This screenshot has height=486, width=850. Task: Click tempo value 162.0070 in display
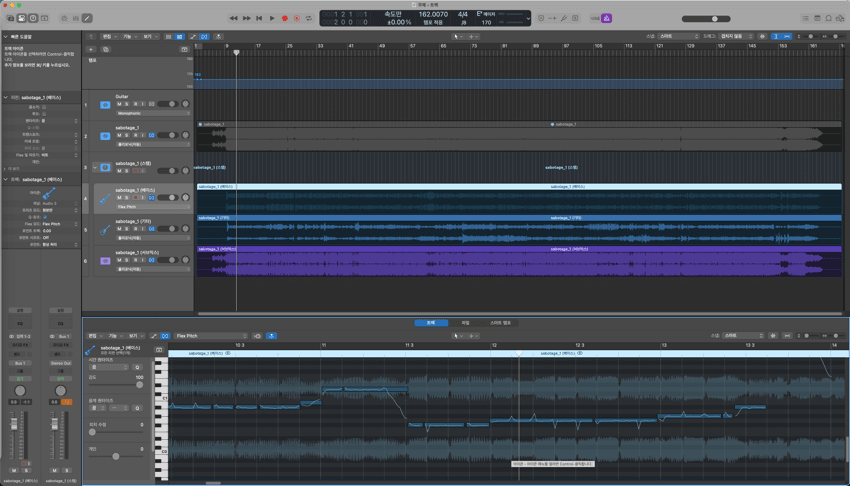pos(433,14)
